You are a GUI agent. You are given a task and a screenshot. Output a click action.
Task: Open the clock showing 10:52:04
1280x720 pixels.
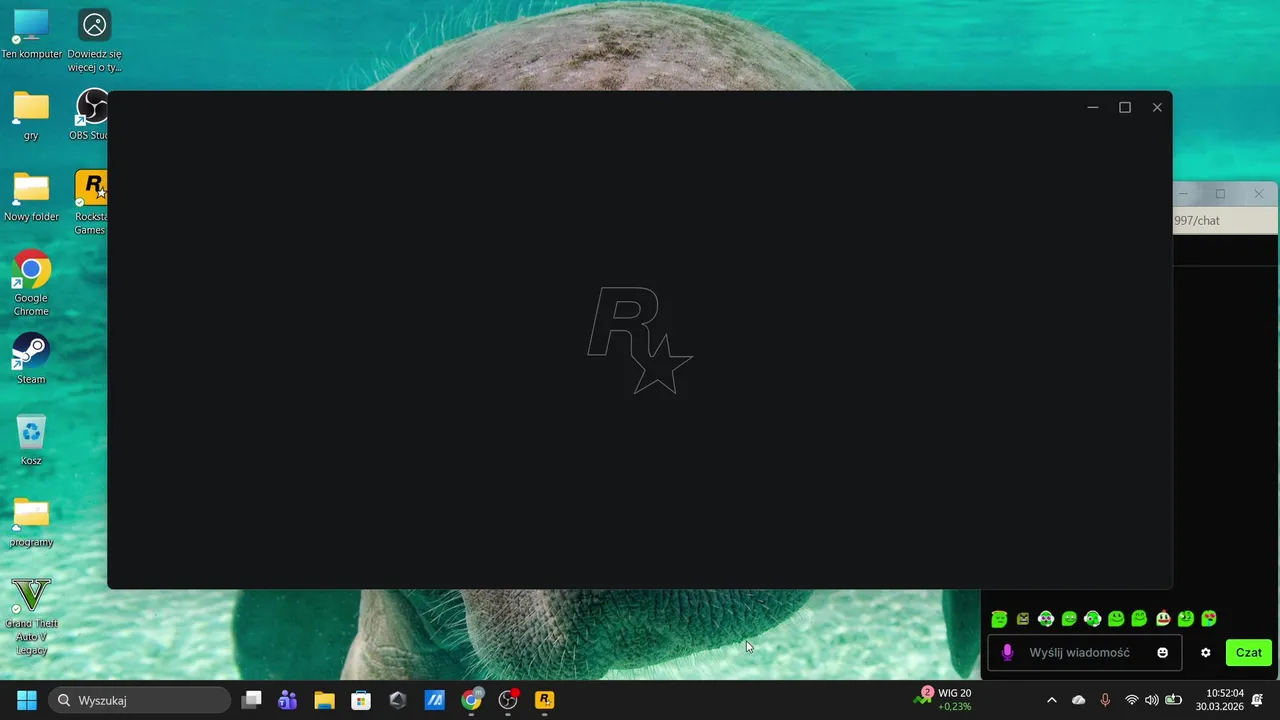[1220, 700]
